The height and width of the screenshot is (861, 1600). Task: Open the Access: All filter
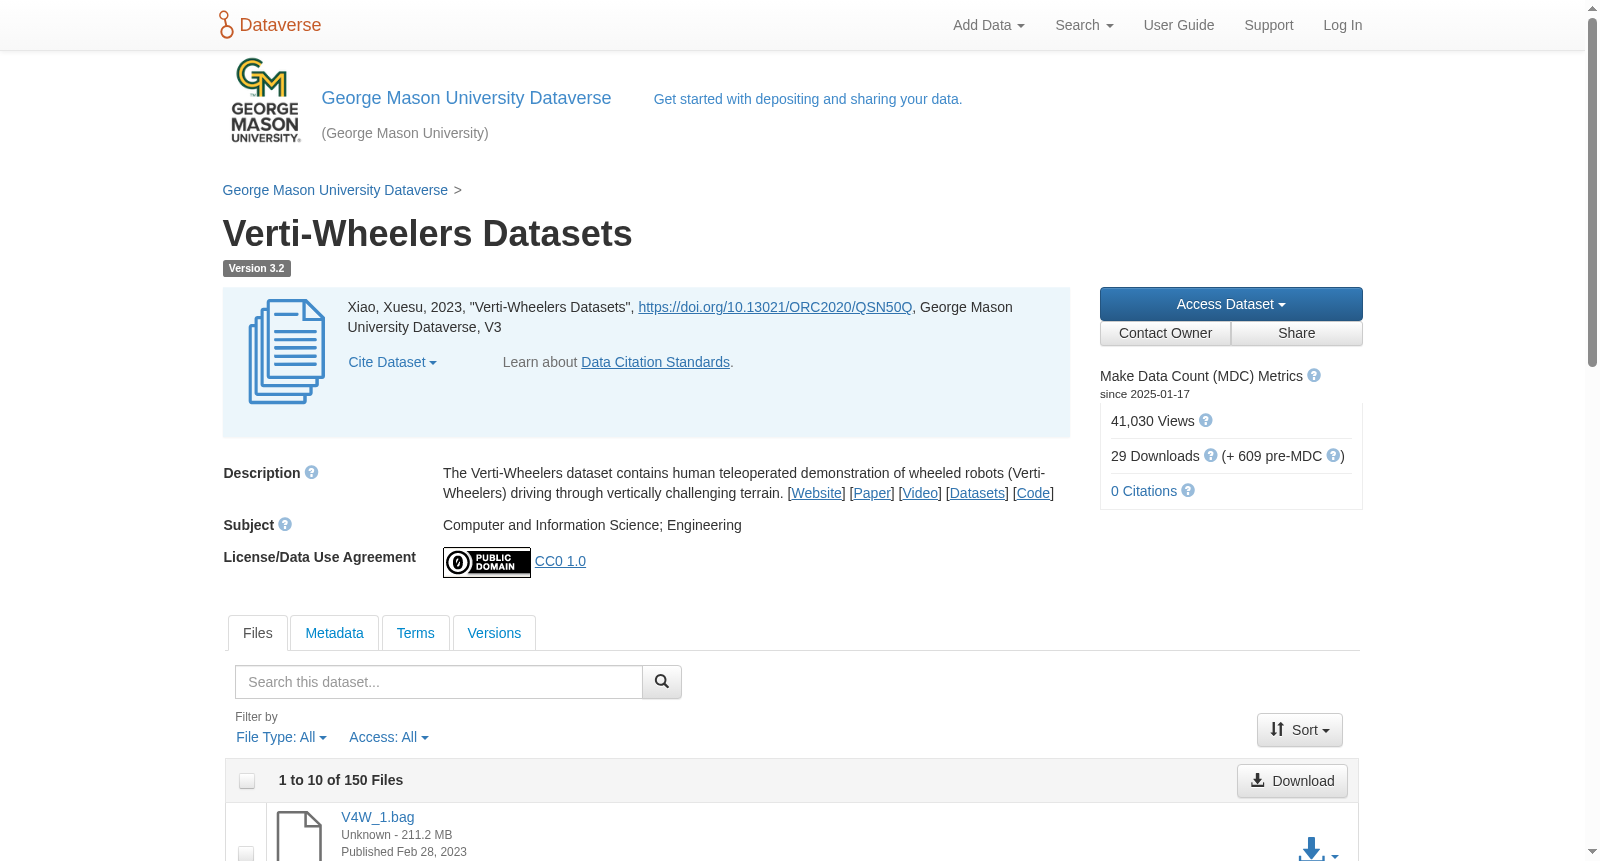click(x=389, y=737)
